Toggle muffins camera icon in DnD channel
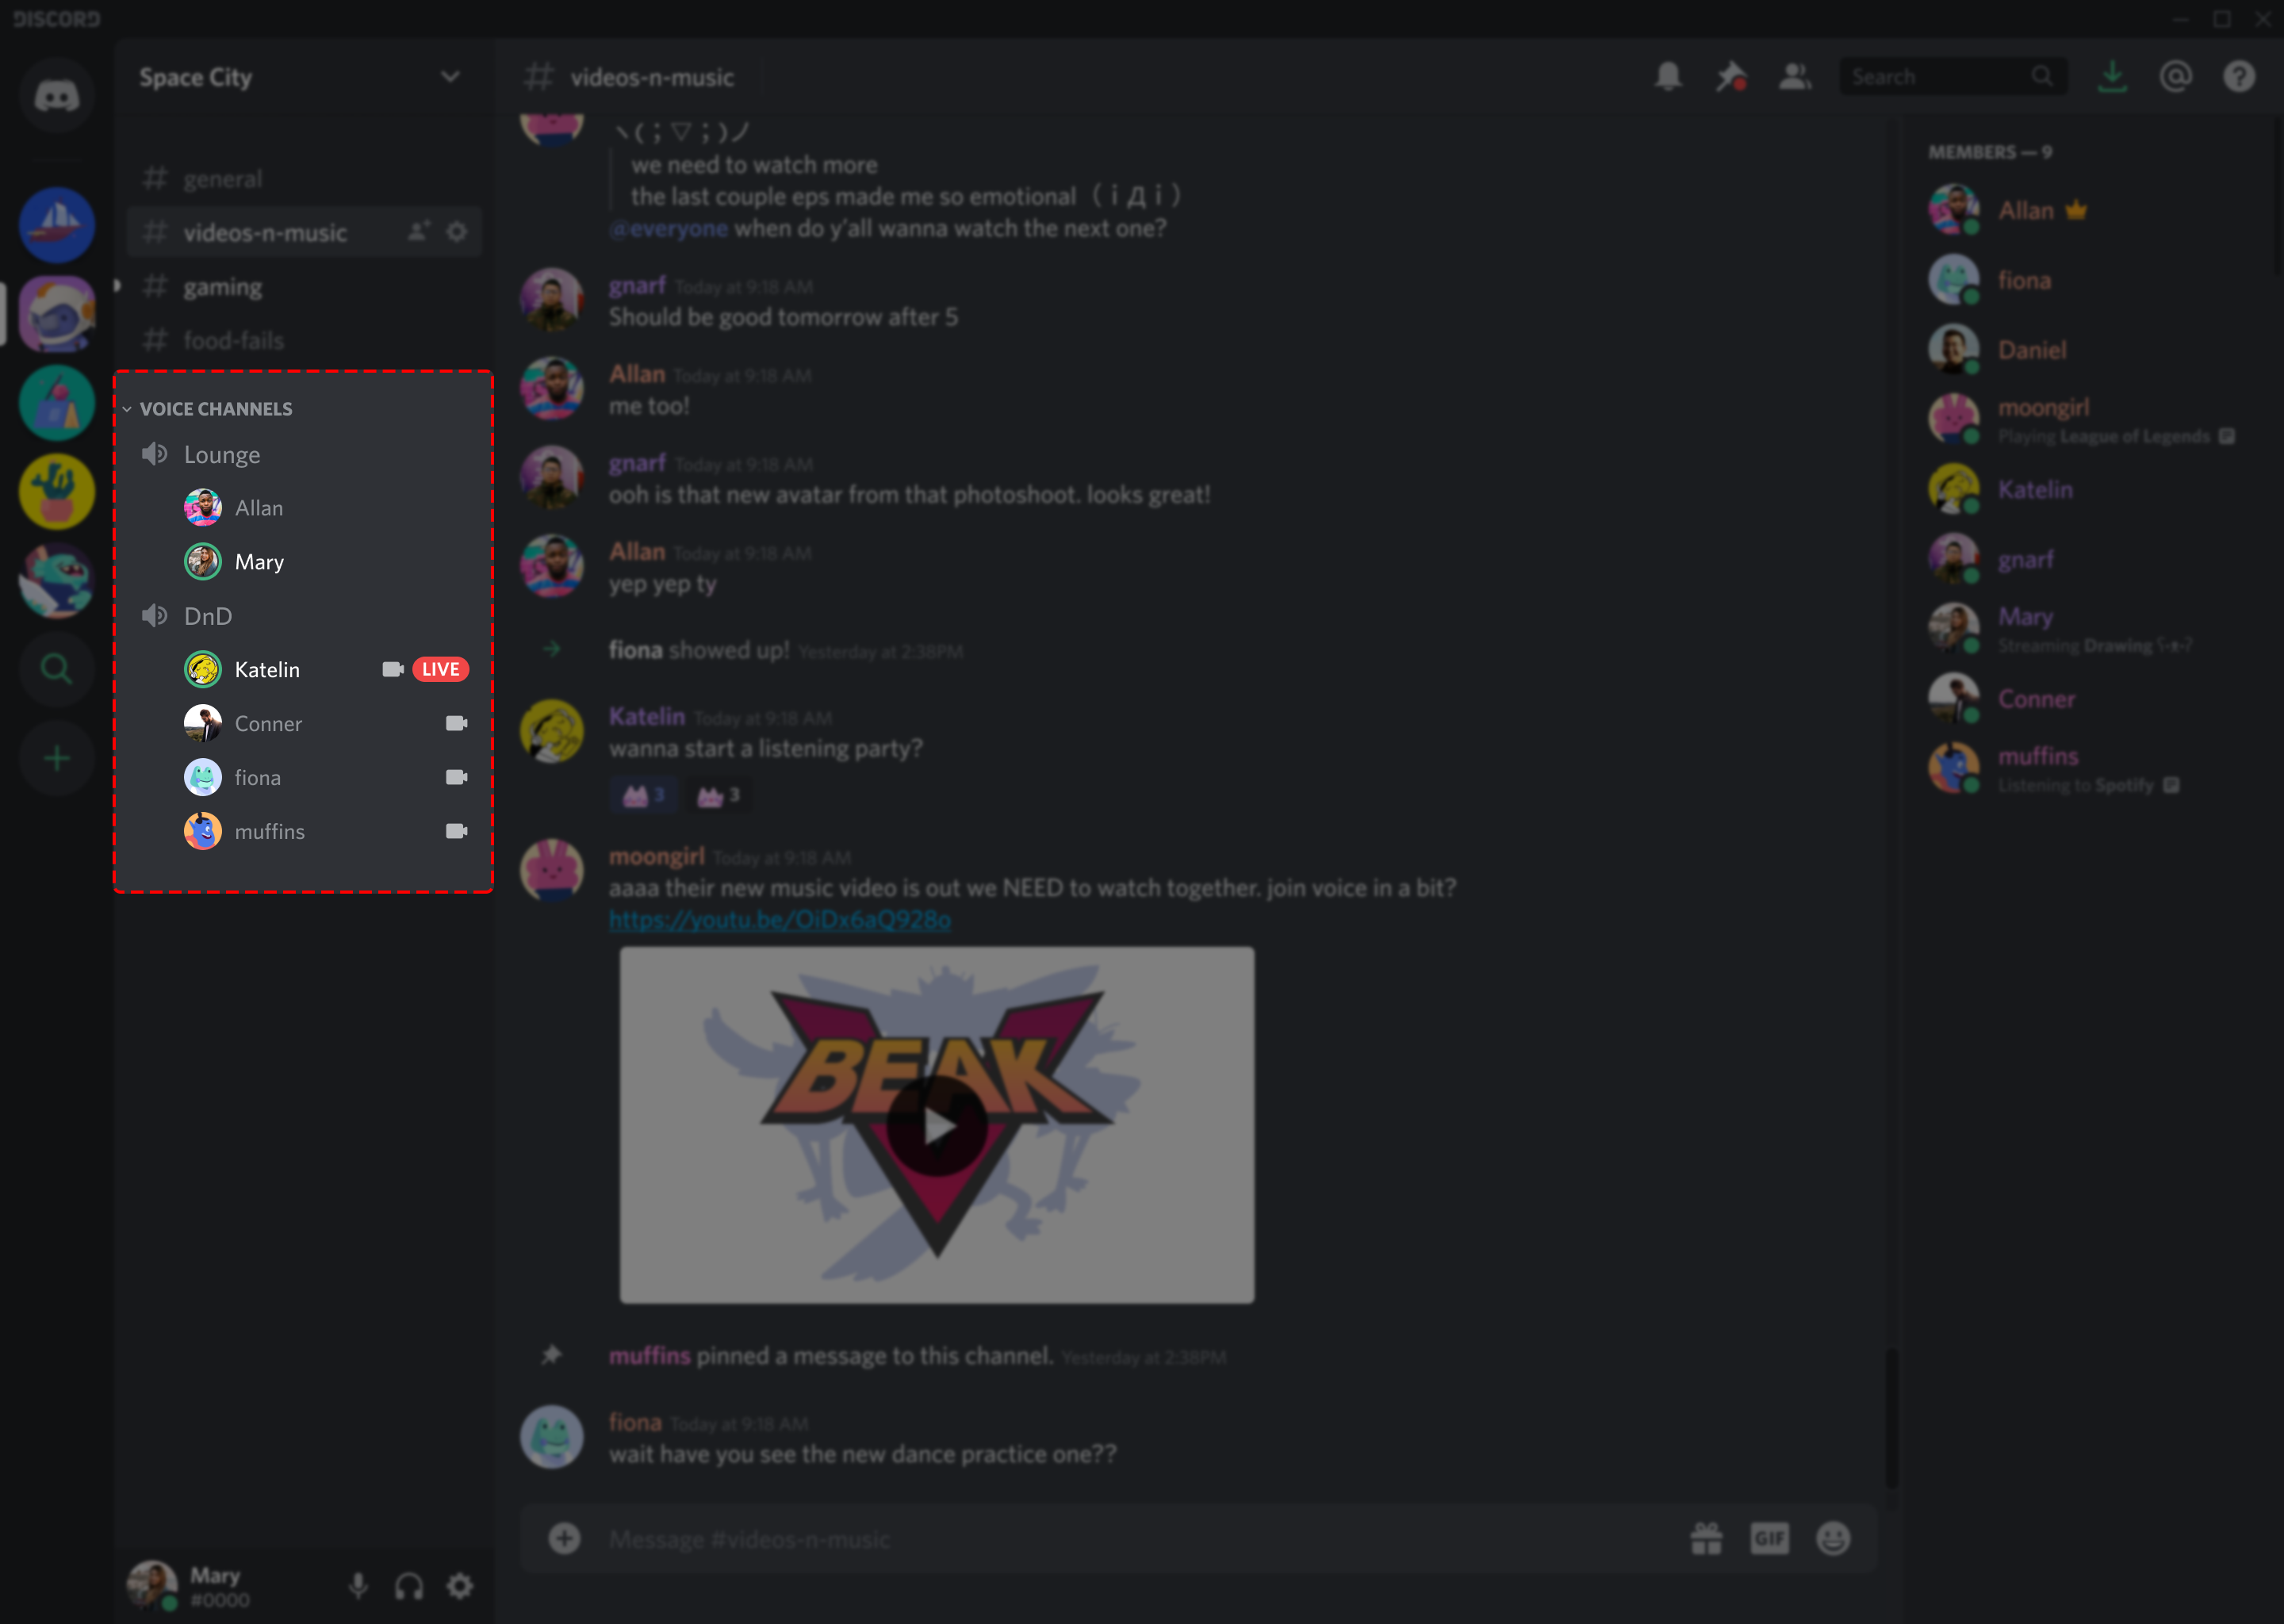The height and width of the screenshot is (1624, 2284). (x=457, y=831)
